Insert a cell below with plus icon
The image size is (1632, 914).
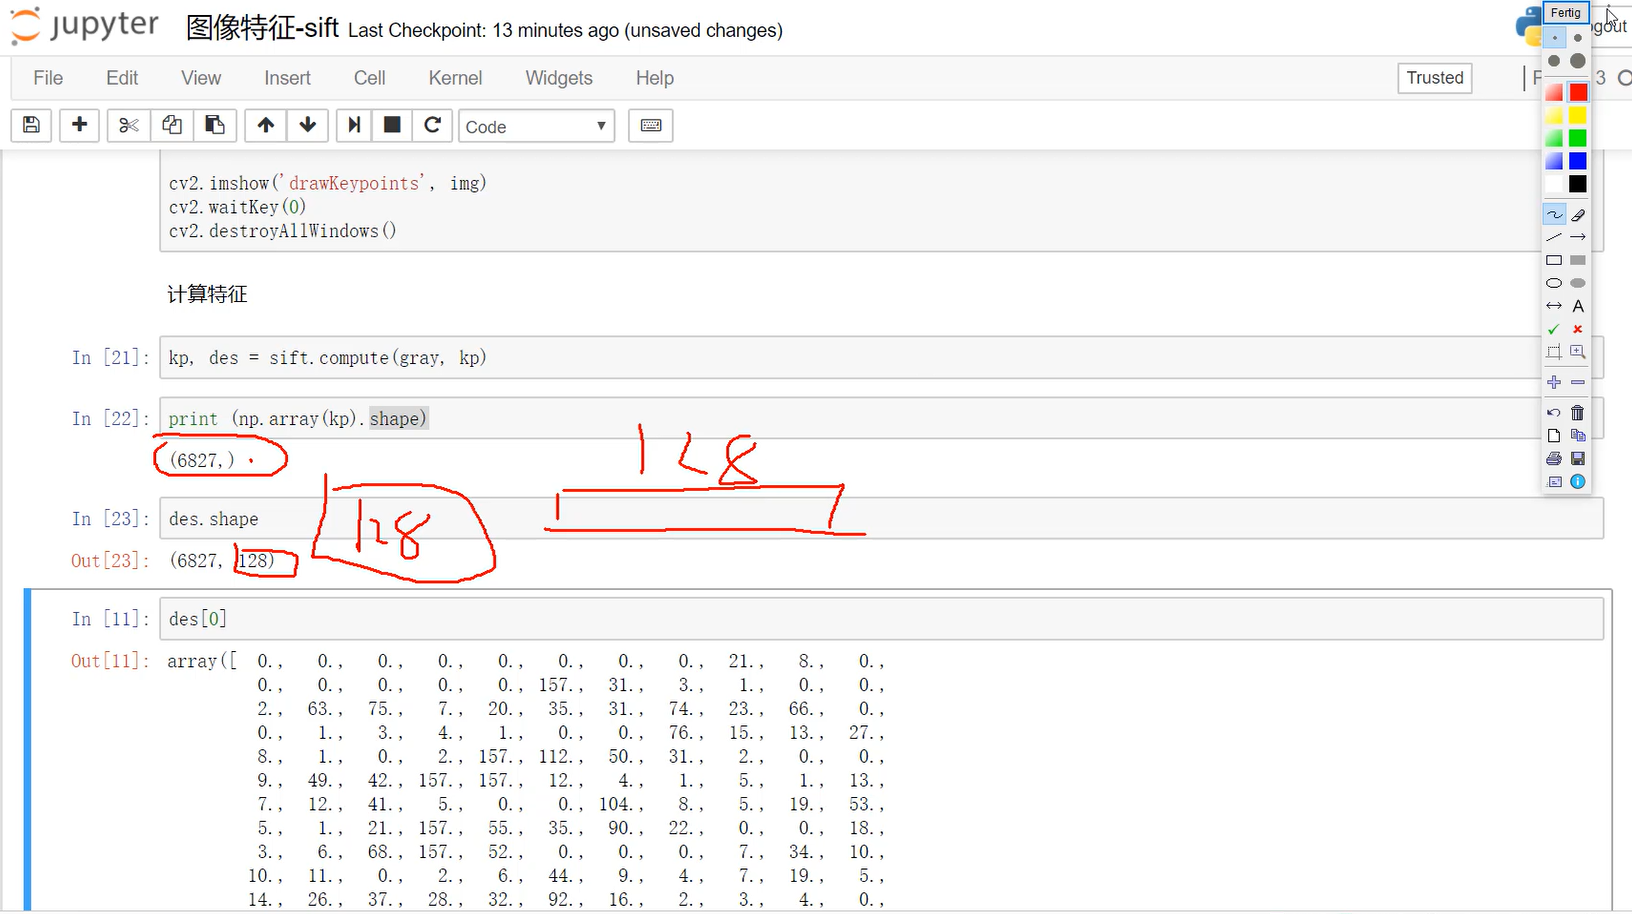(x=79, y=125)
